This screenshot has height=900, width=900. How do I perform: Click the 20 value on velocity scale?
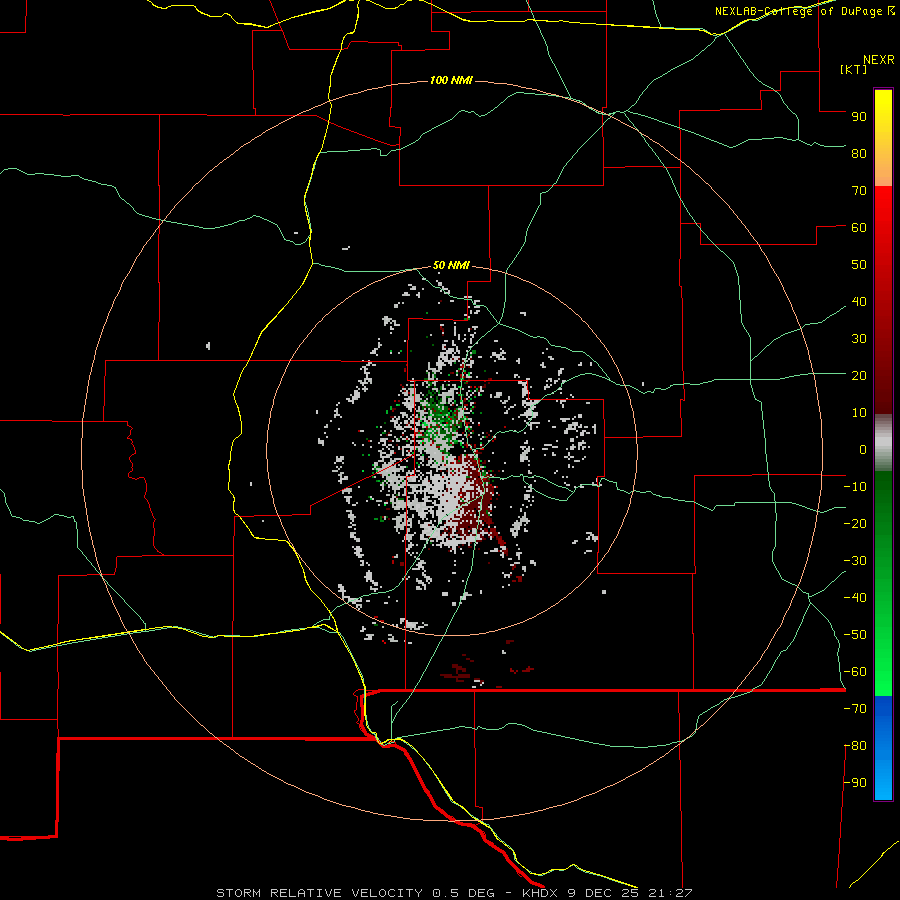[x=859, y=375]
